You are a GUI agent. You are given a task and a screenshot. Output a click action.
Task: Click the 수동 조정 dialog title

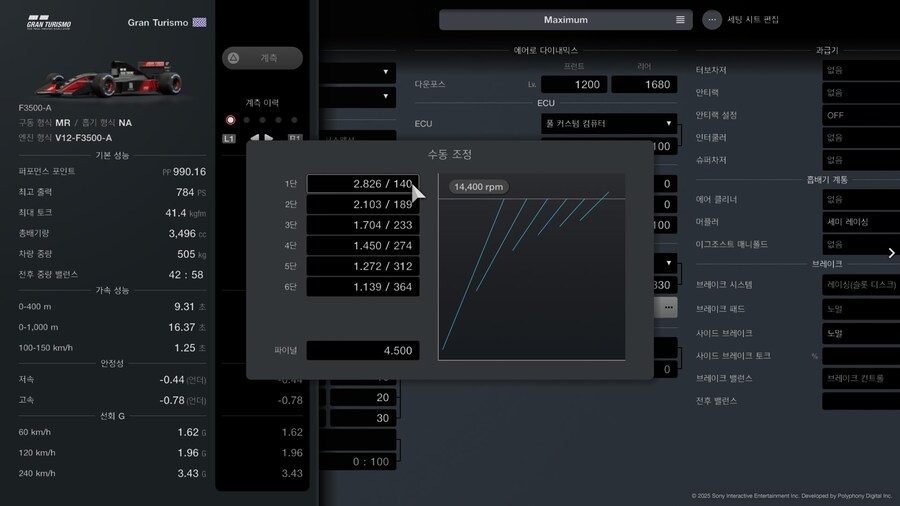449,154
